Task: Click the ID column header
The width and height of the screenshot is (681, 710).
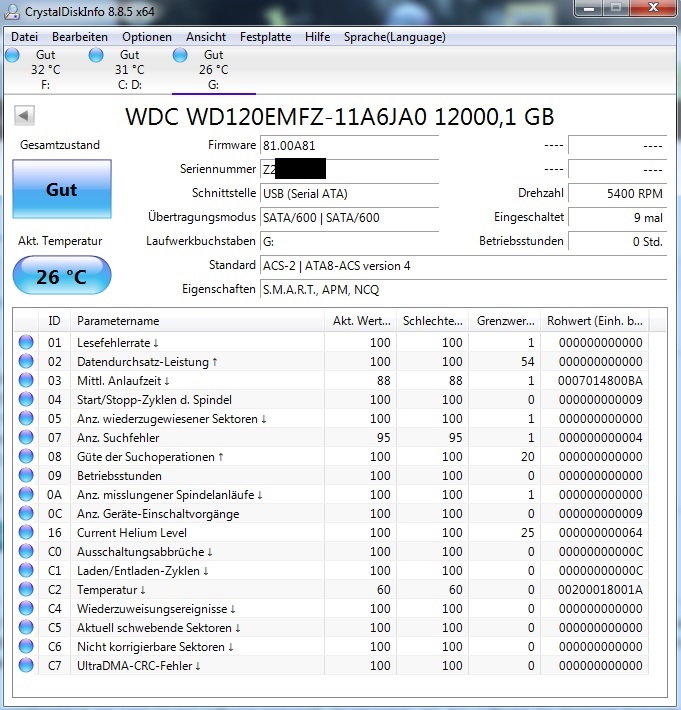Action: click(x=54, y=321)
